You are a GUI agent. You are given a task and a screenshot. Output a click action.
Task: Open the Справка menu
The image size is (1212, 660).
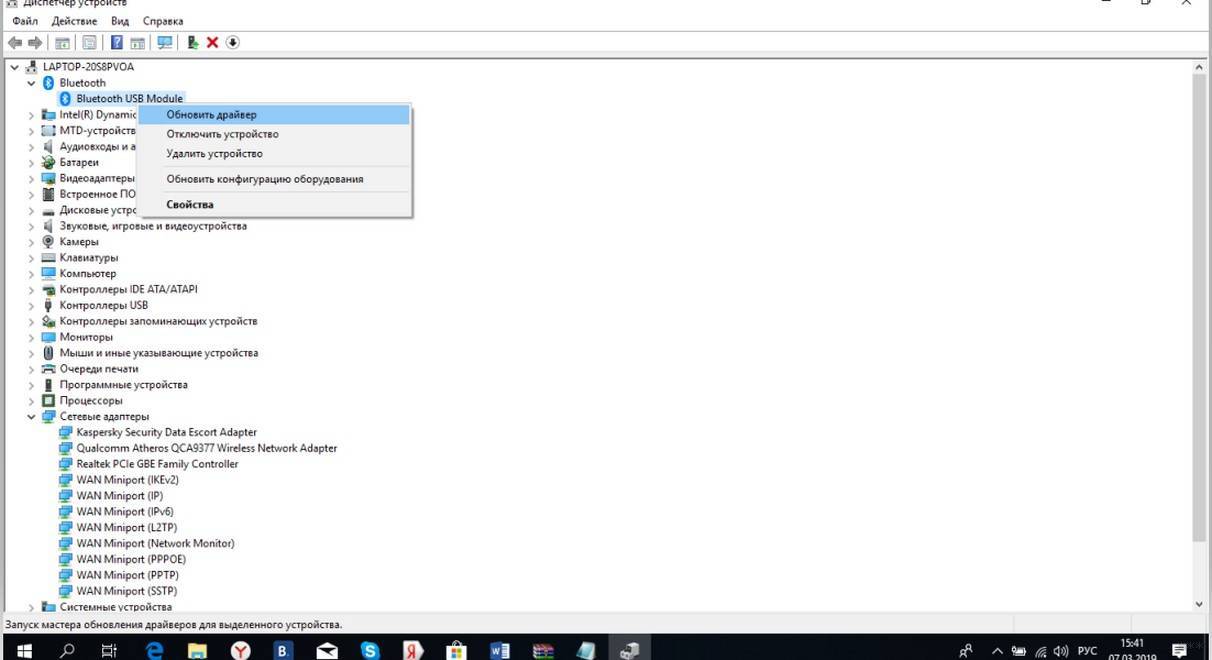[163, 21]
